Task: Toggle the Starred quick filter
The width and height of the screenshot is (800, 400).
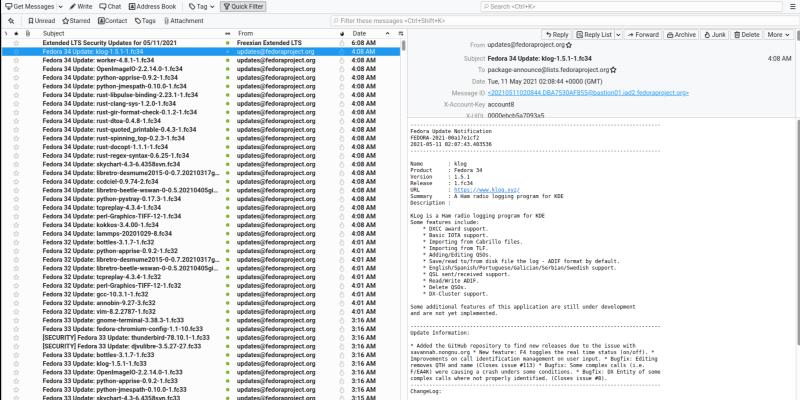Action: (x=78, y=20)
